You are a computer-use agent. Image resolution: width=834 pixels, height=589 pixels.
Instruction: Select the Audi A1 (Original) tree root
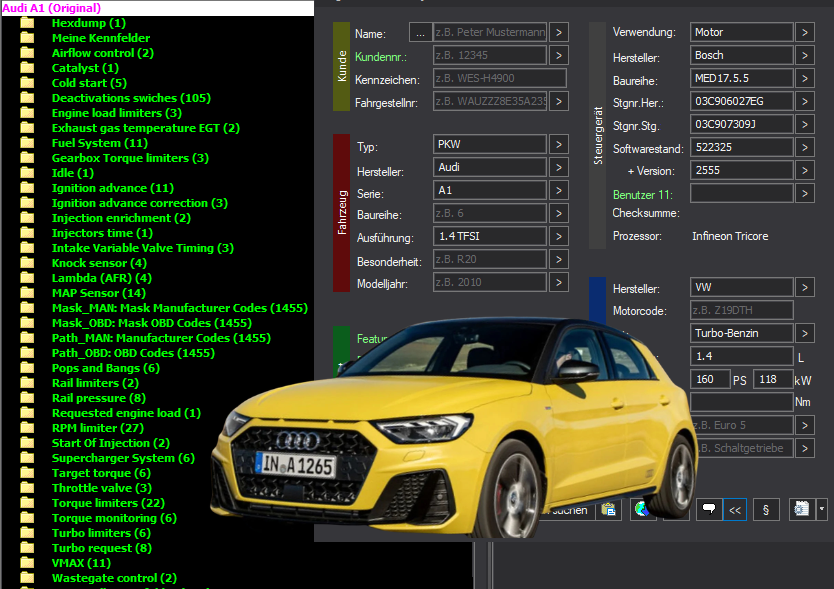tap(52, 8)
